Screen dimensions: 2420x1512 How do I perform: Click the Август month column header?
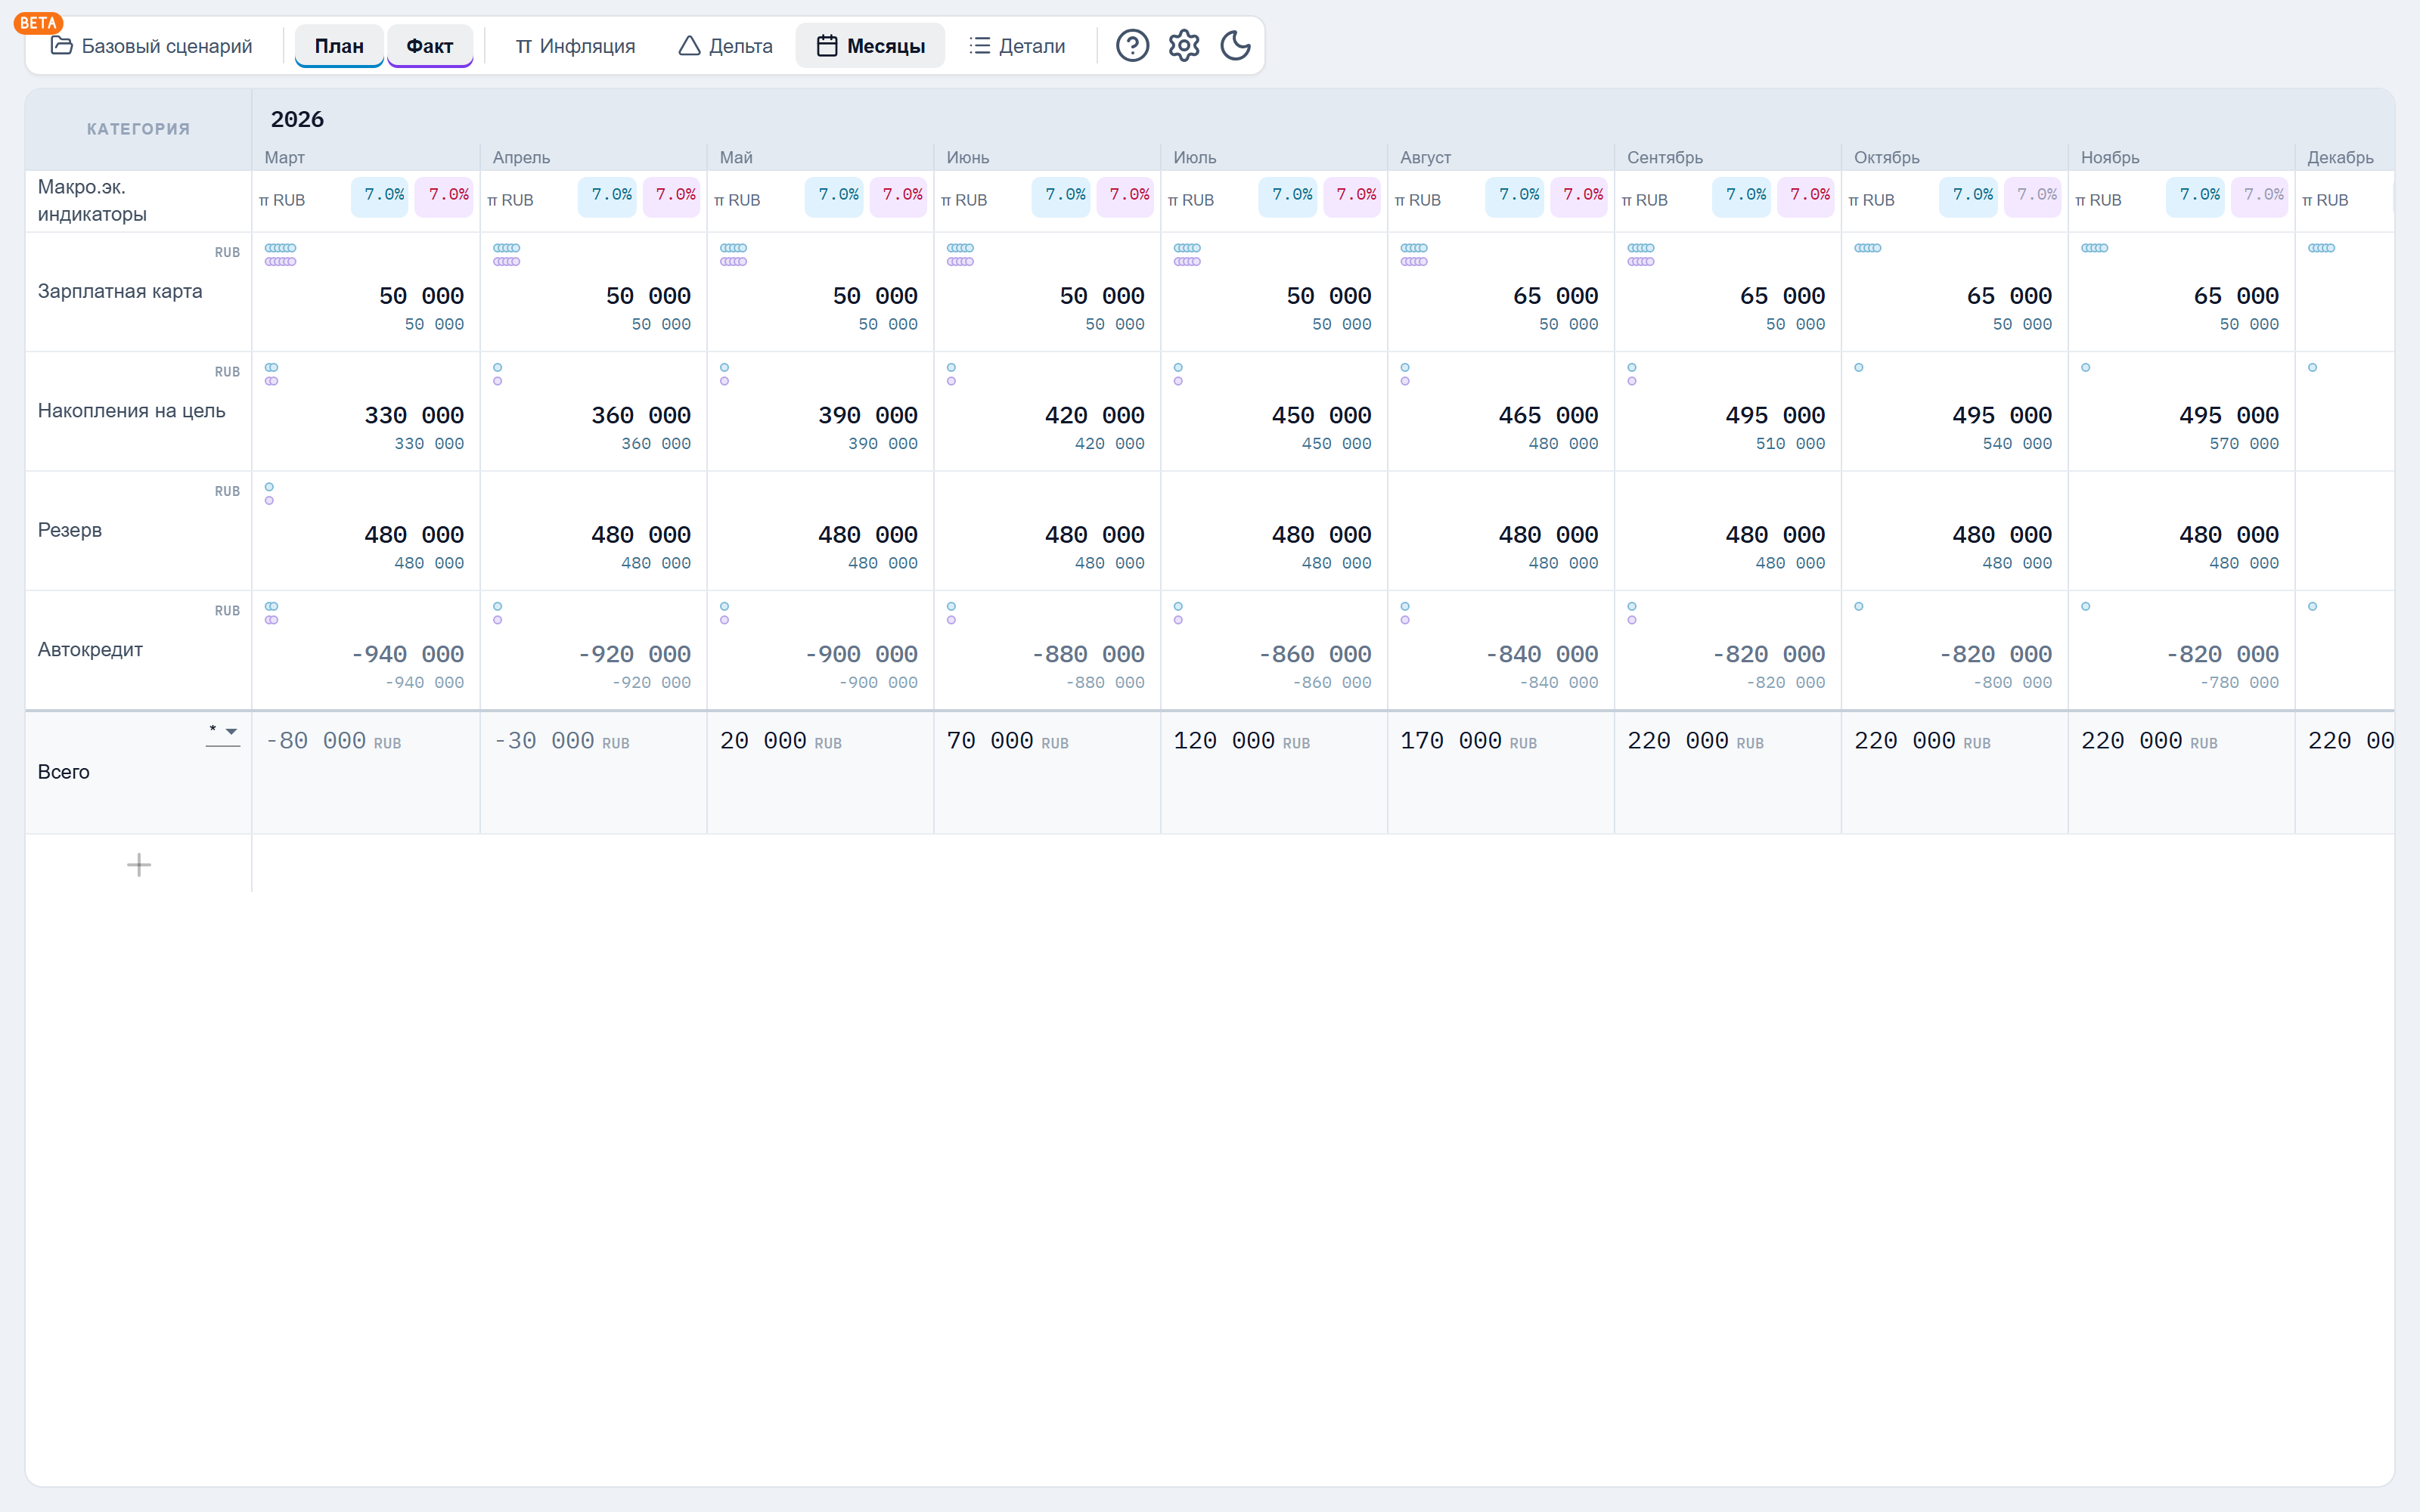click(1425, 157)
